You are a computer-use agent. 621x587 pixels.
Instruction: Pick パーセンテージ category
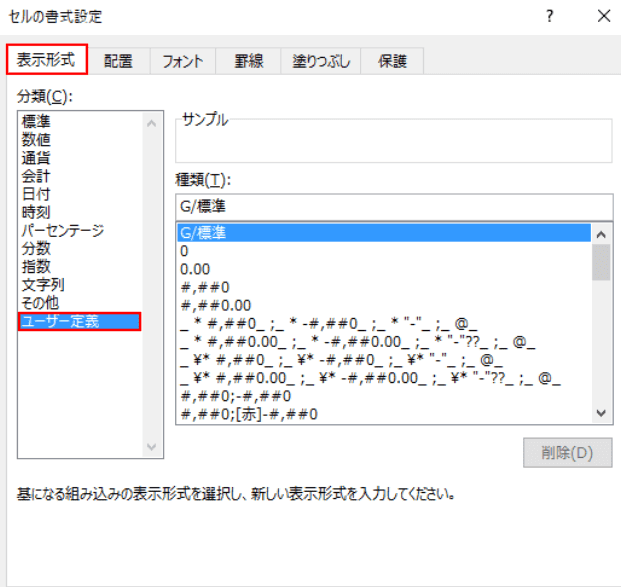(80, 231)
